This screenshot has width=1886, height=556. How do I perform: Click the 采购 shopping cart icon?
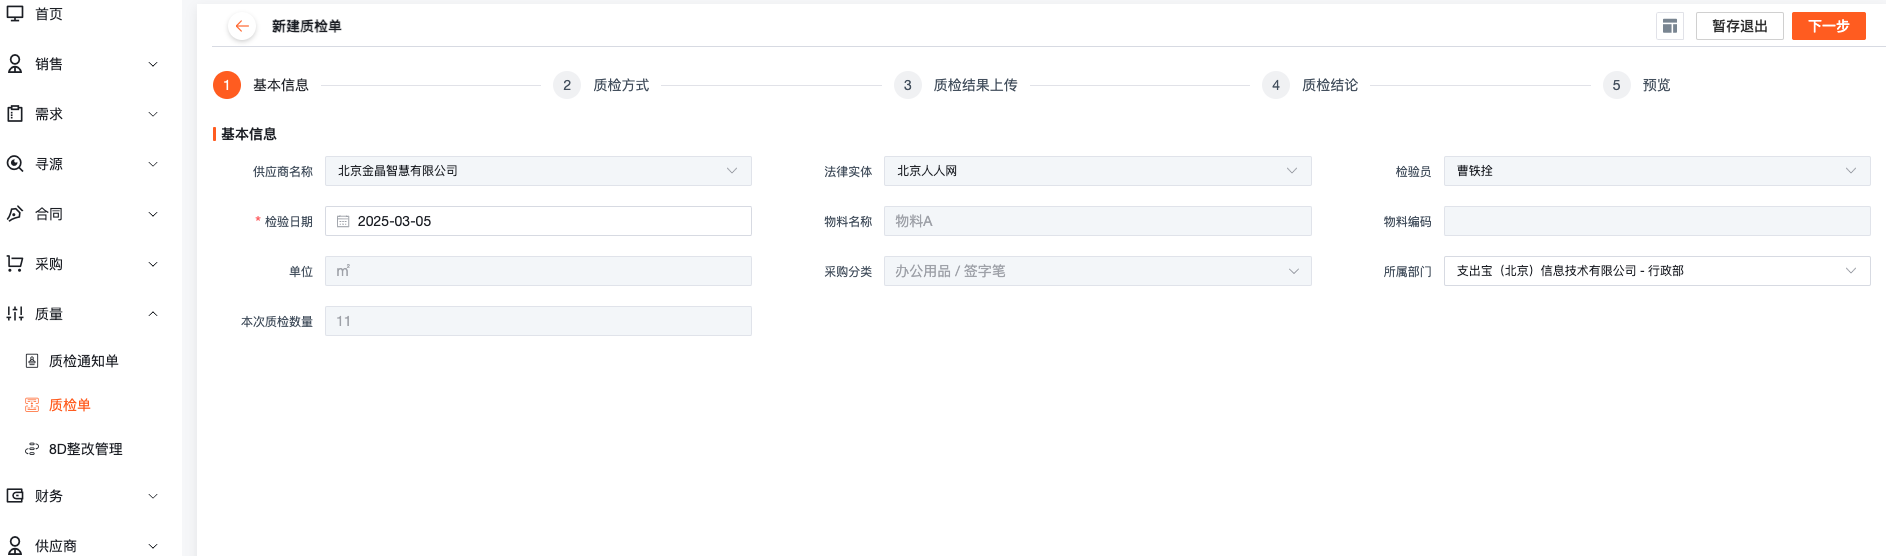(x=15, y=264)
